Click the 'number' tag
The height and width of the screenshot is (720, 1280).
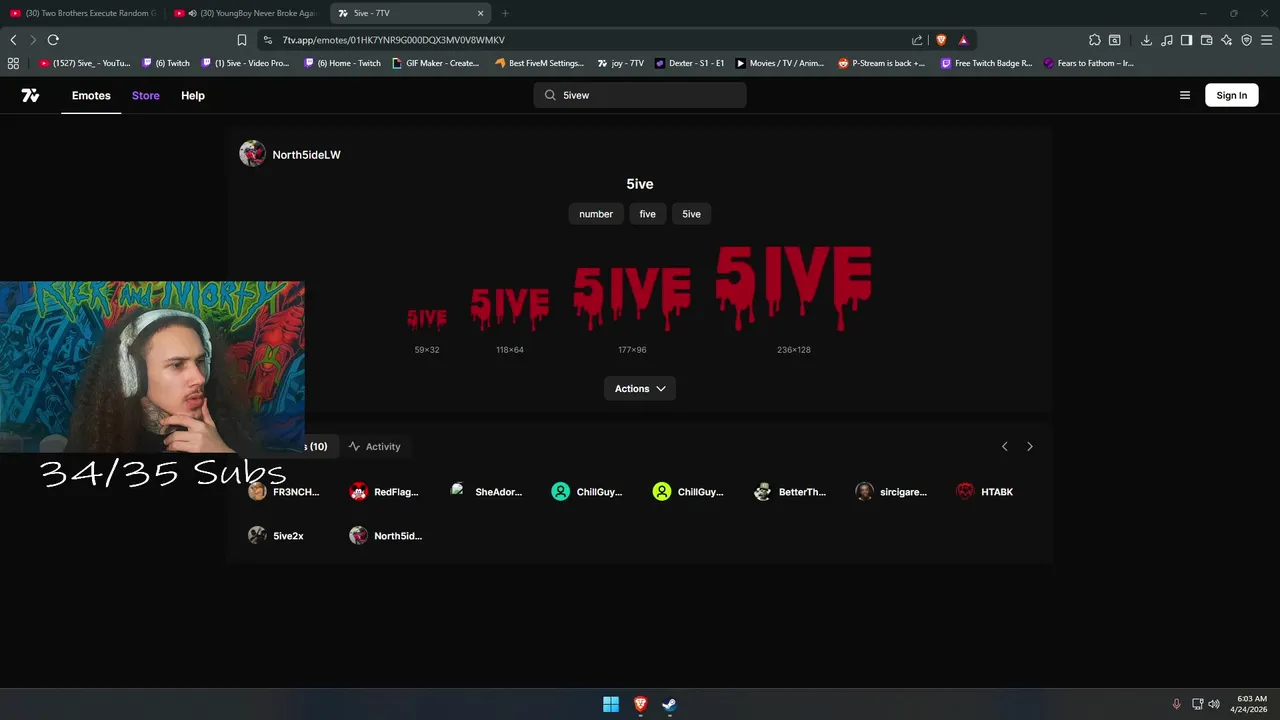pyautogui.click(x=596, y=214)
